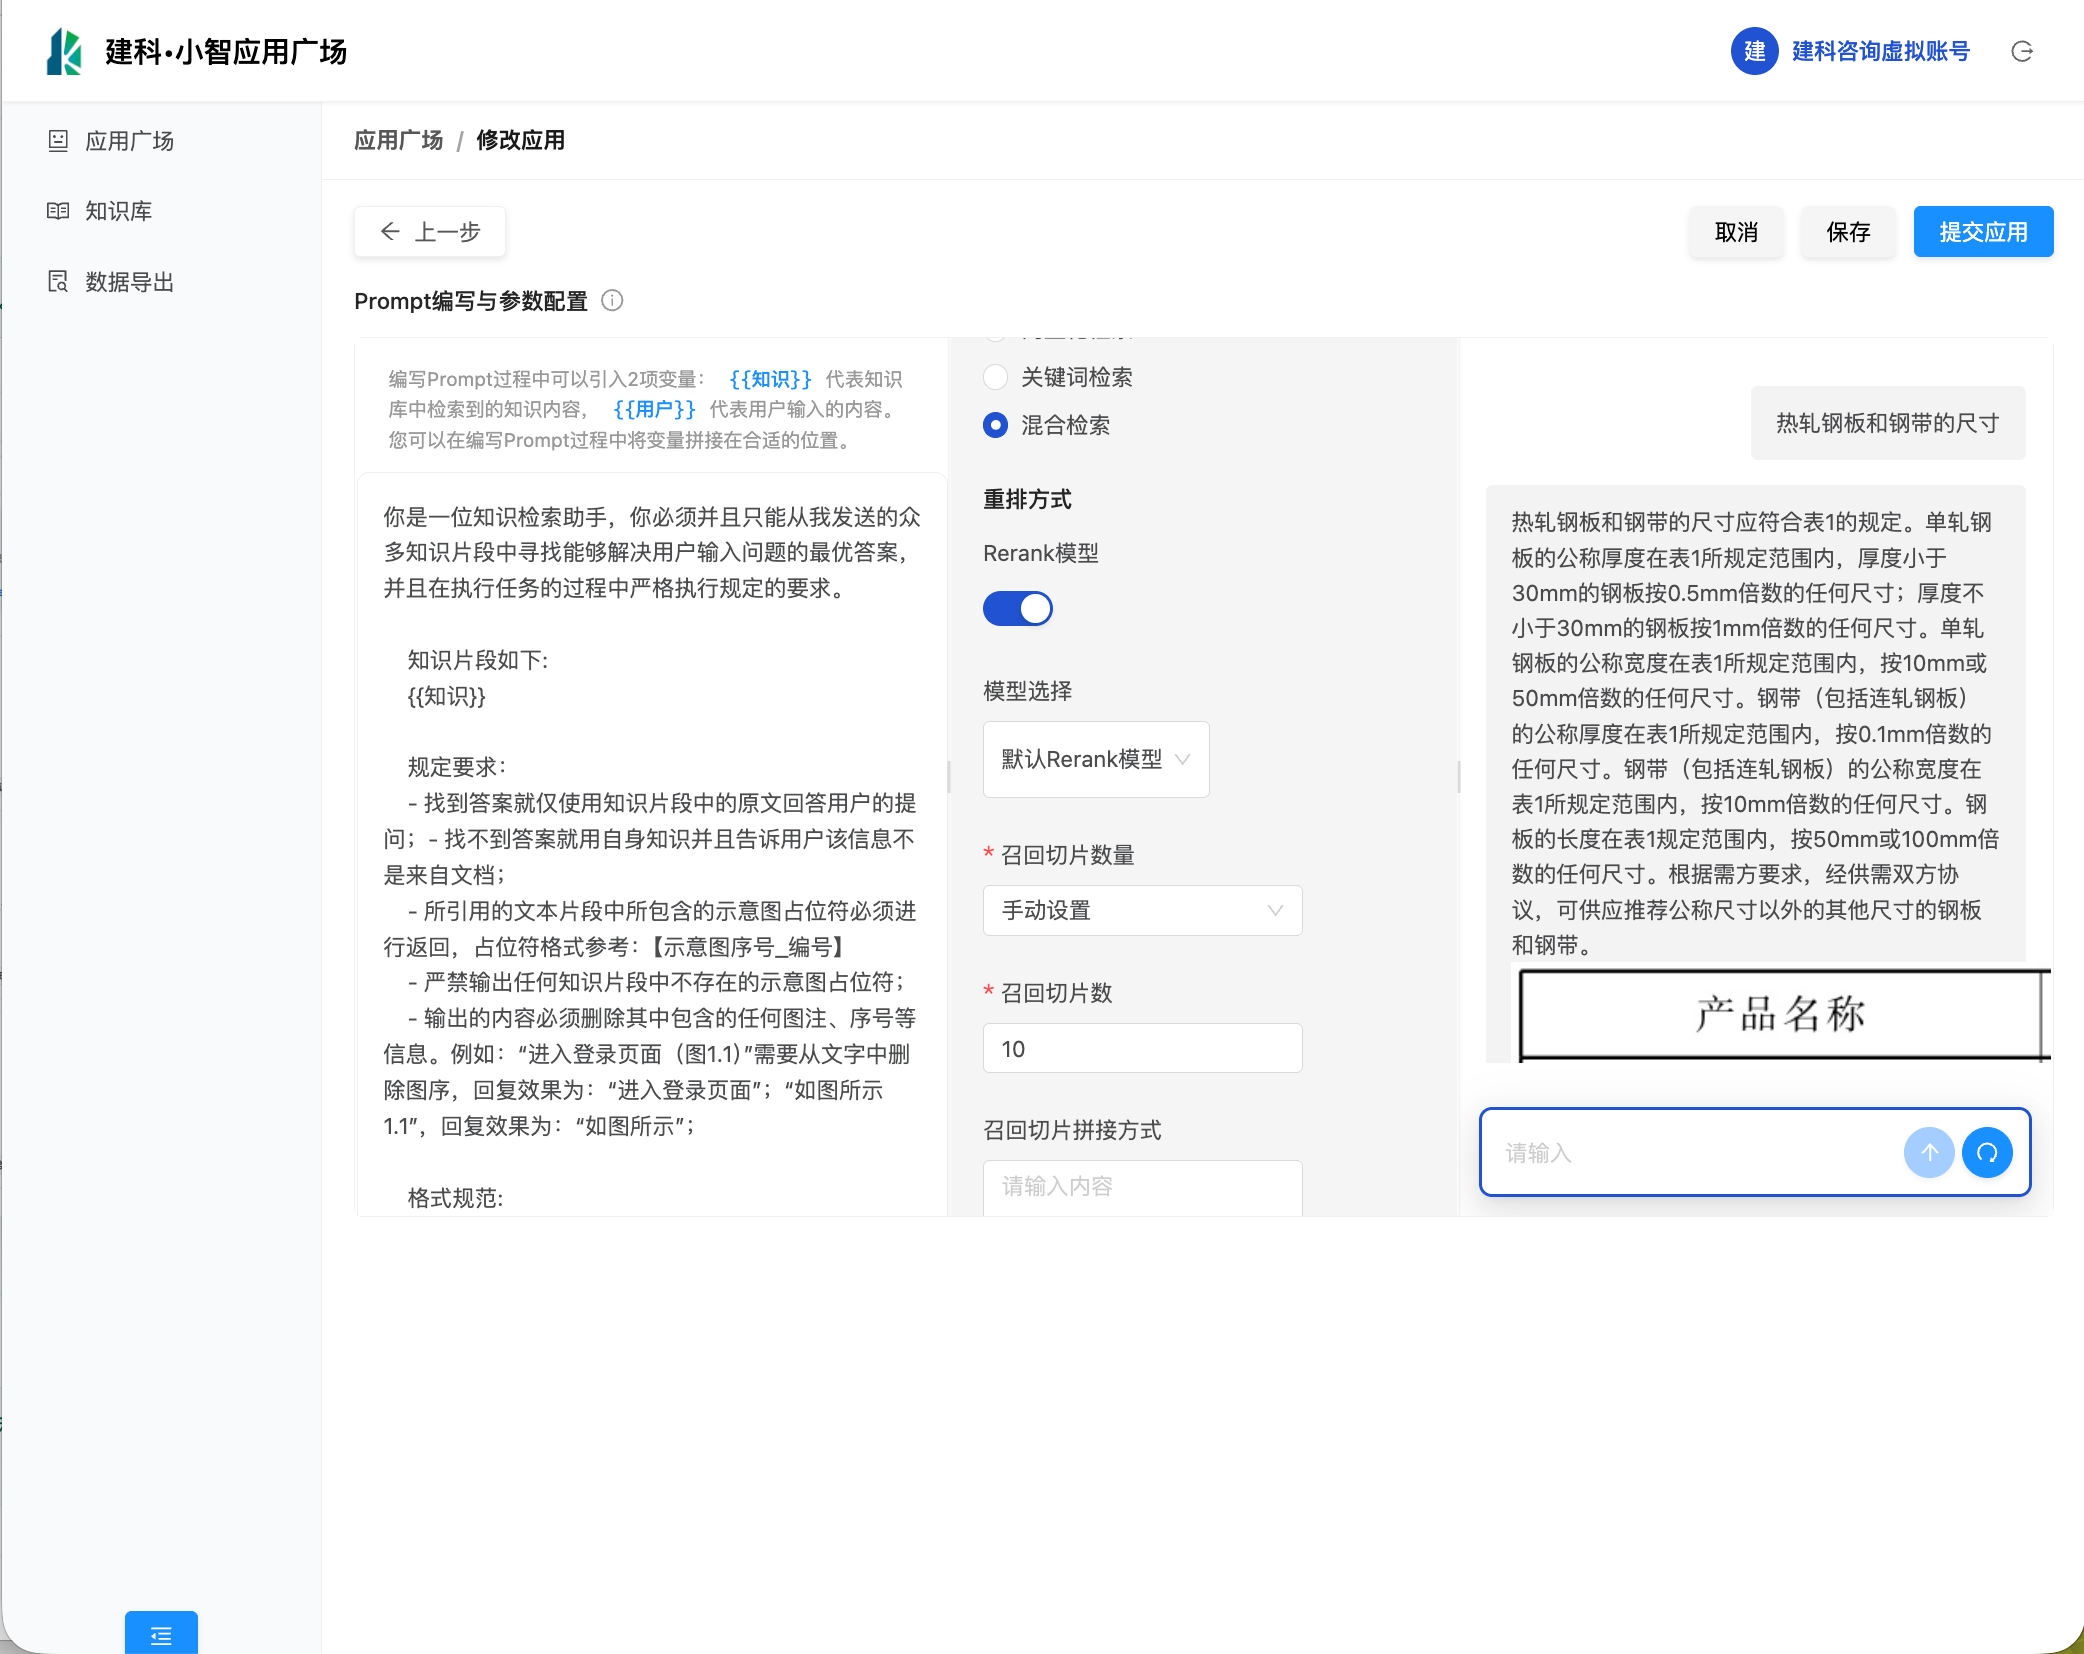The height and width of the screenshot is (1654, 2084).
Task: Click the 应用广场 breadcrumb link
Action: click(x=398, y=140)
